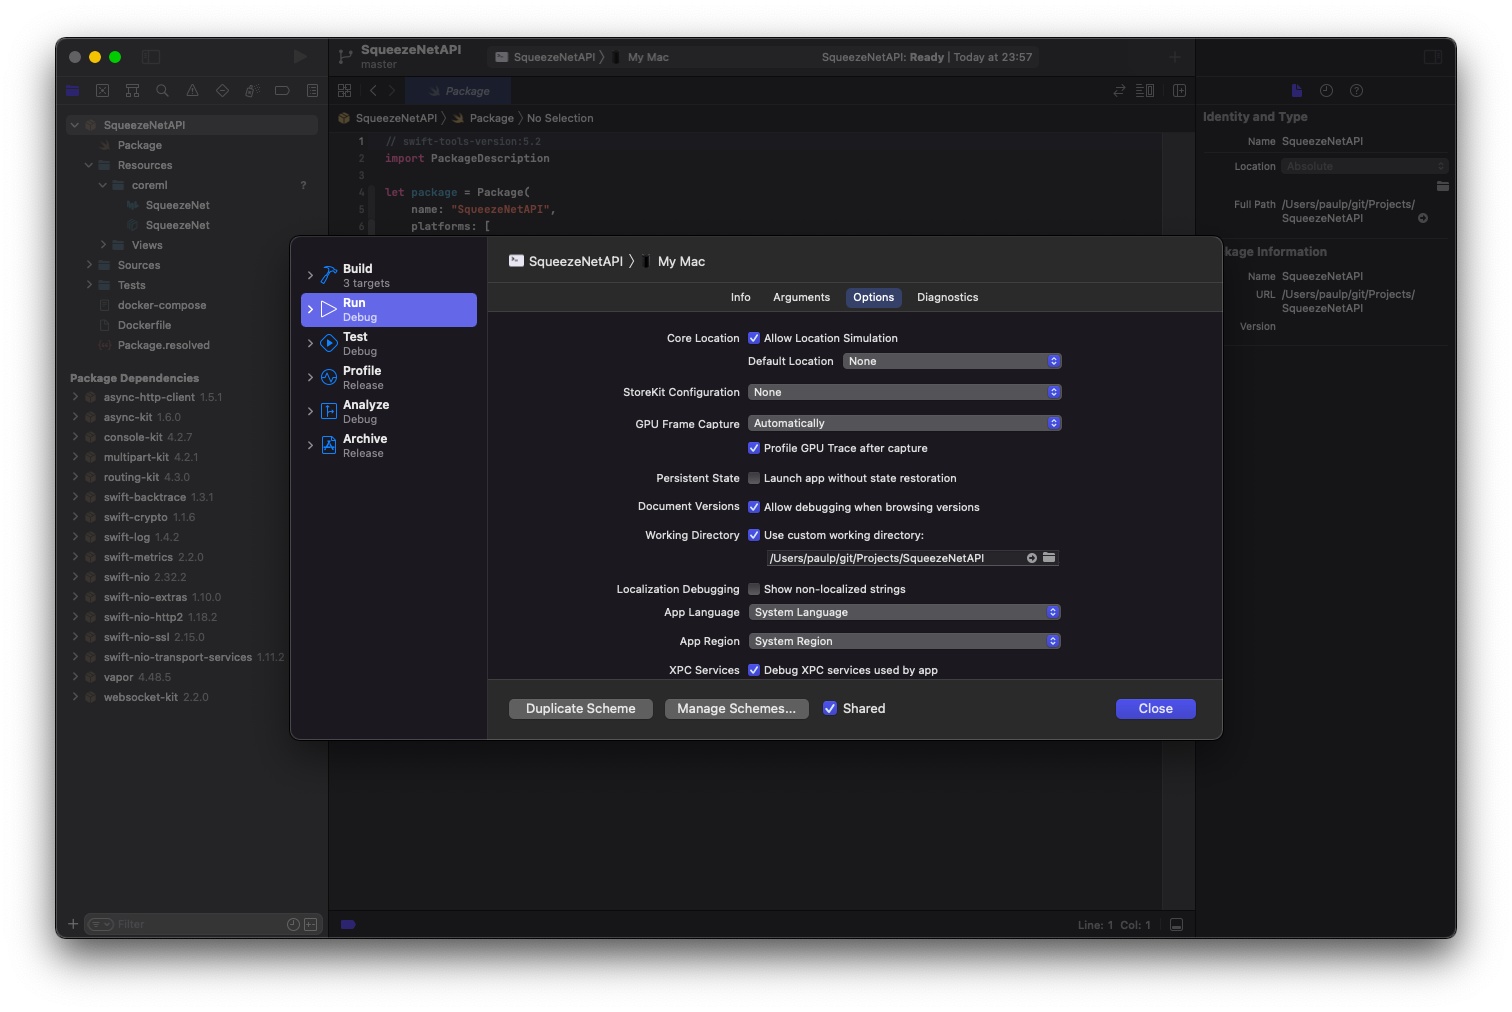Toggle Allow debugging when browsing versions
The image size is (1512, 1012).
tap(754, 507)
